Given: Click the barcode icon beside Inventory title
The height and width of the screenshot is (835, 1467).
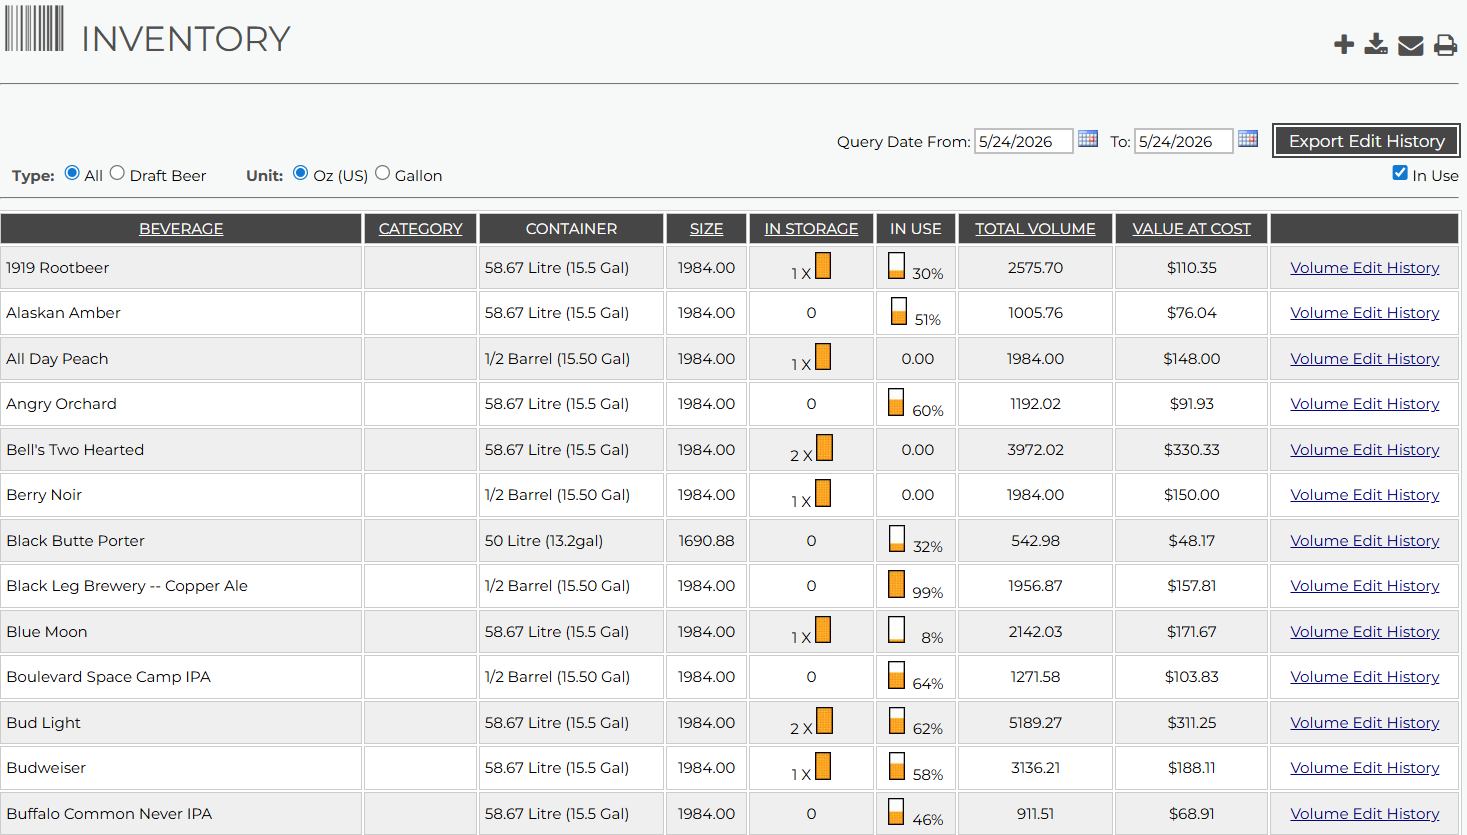Looking at the screenshot, I should tap(35, 28).
